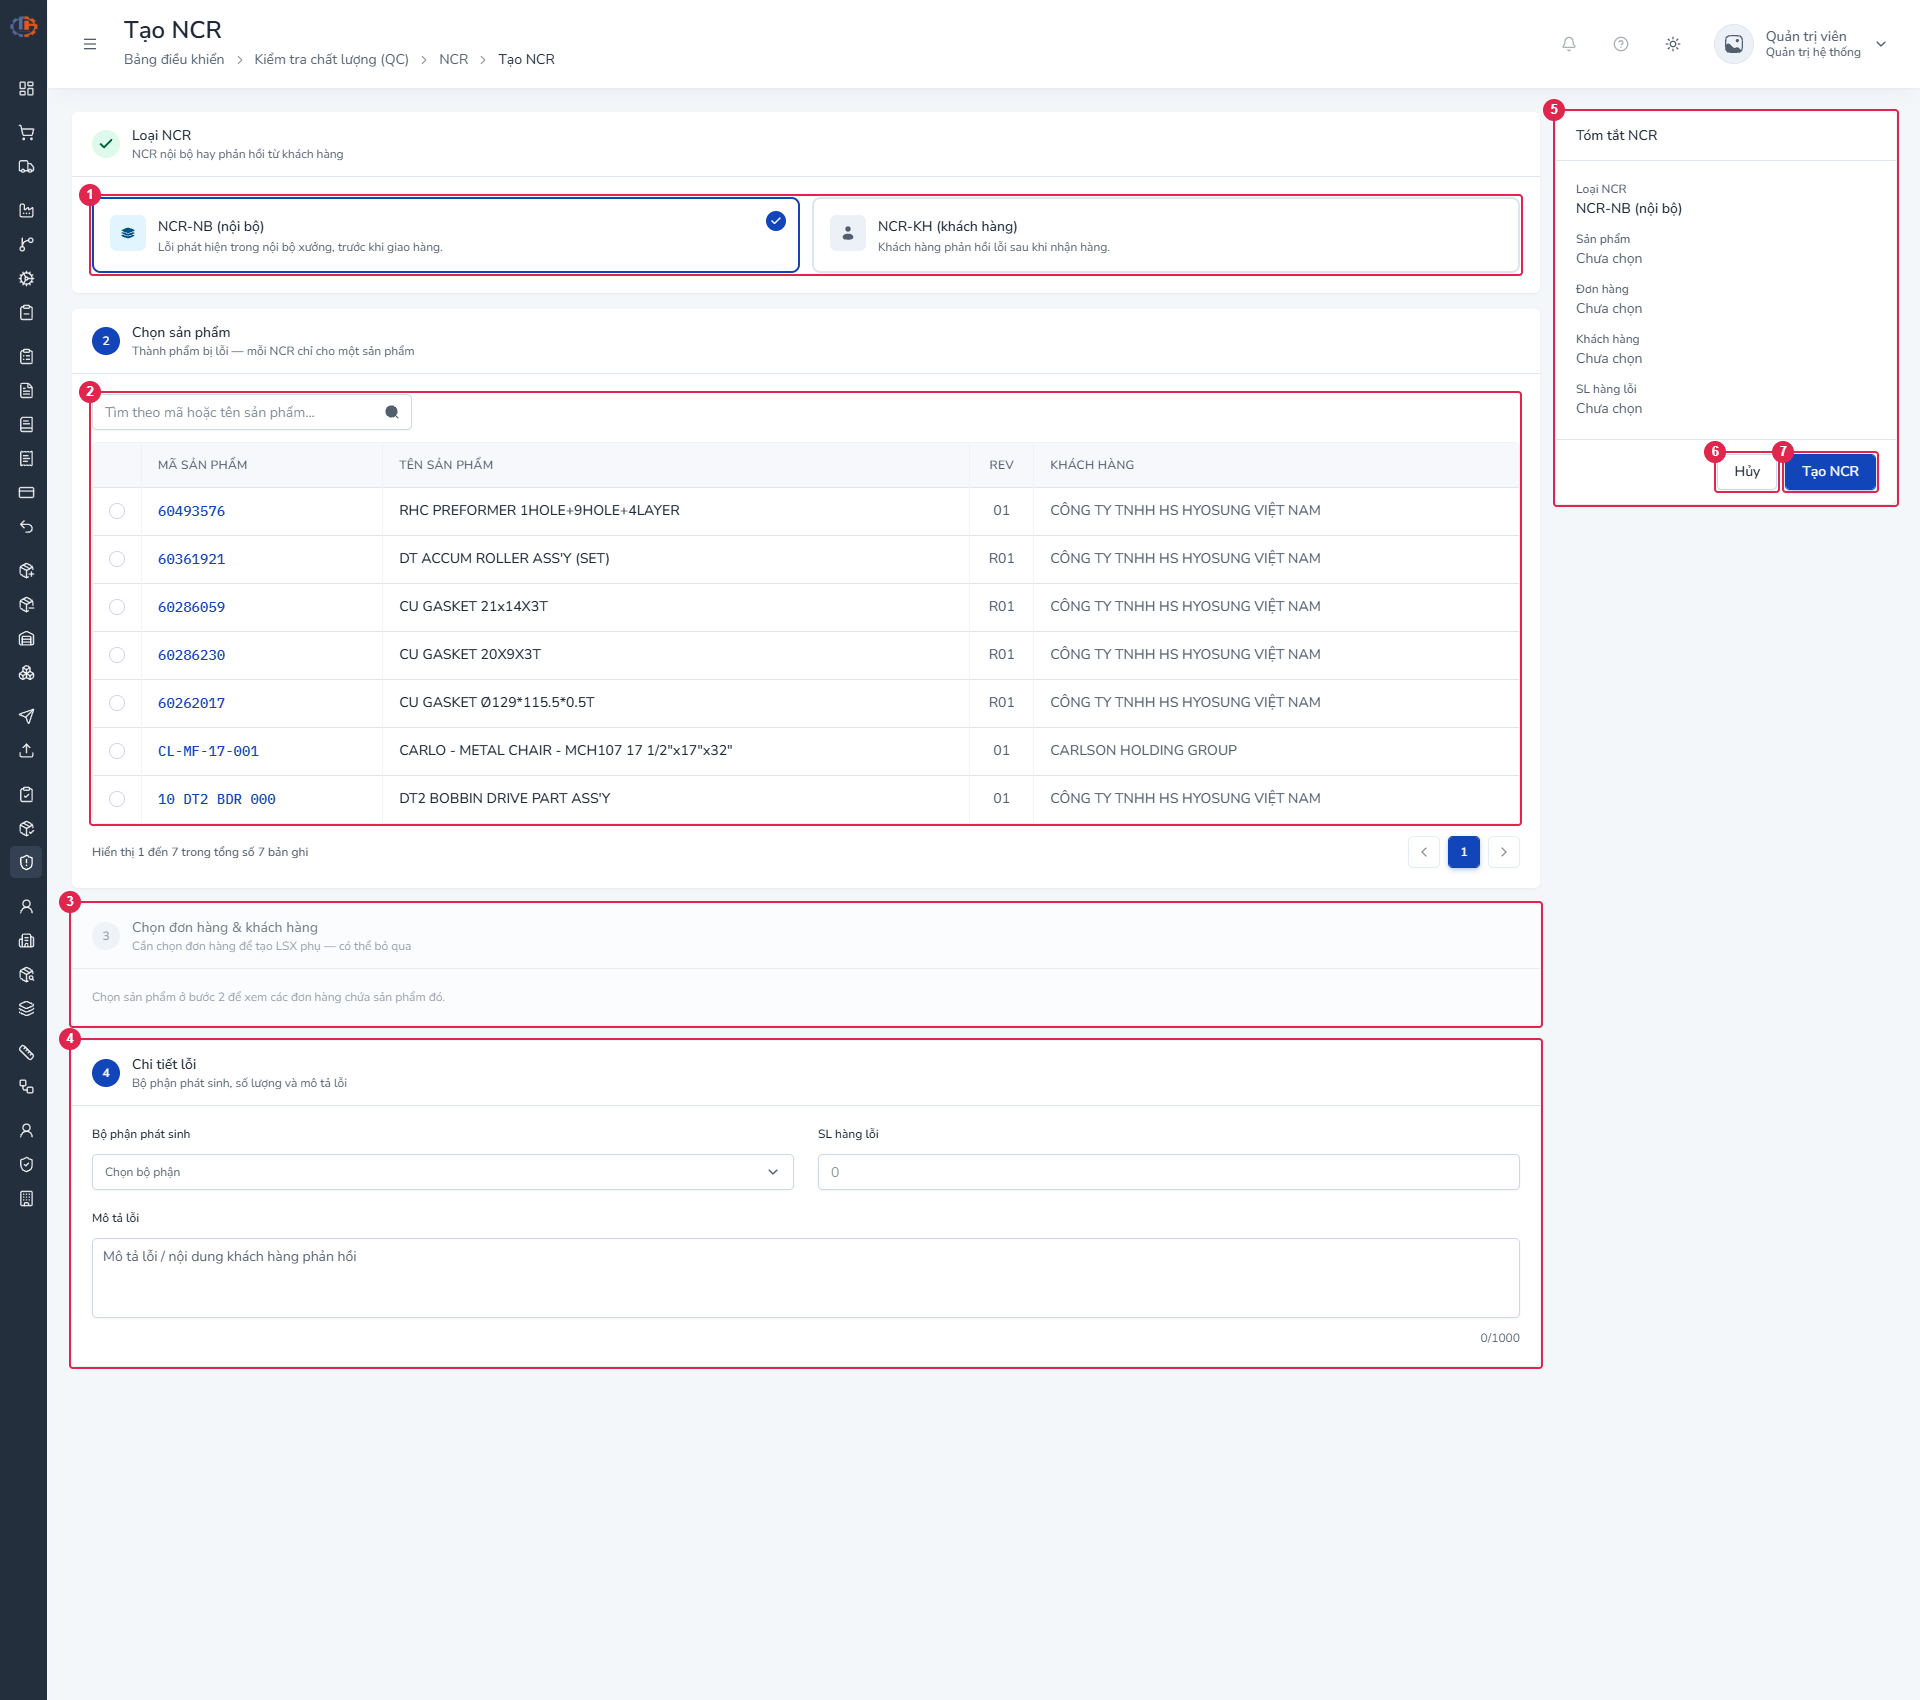Image resolution: width=1920 pixels, height=1700 pixels.
Task: Select radio for product CL-MF-17-001
Action: [117, 751]
